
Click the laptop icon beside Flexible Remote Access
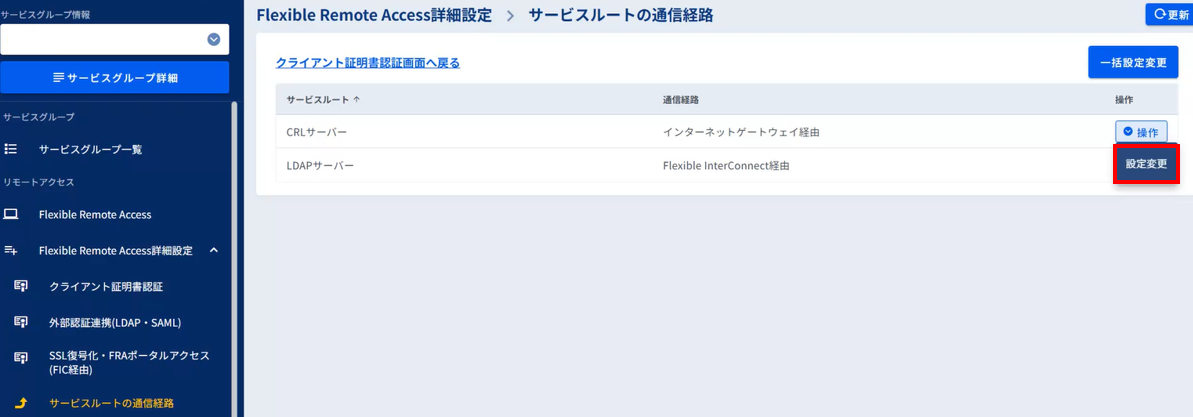[x=11, y=215]
